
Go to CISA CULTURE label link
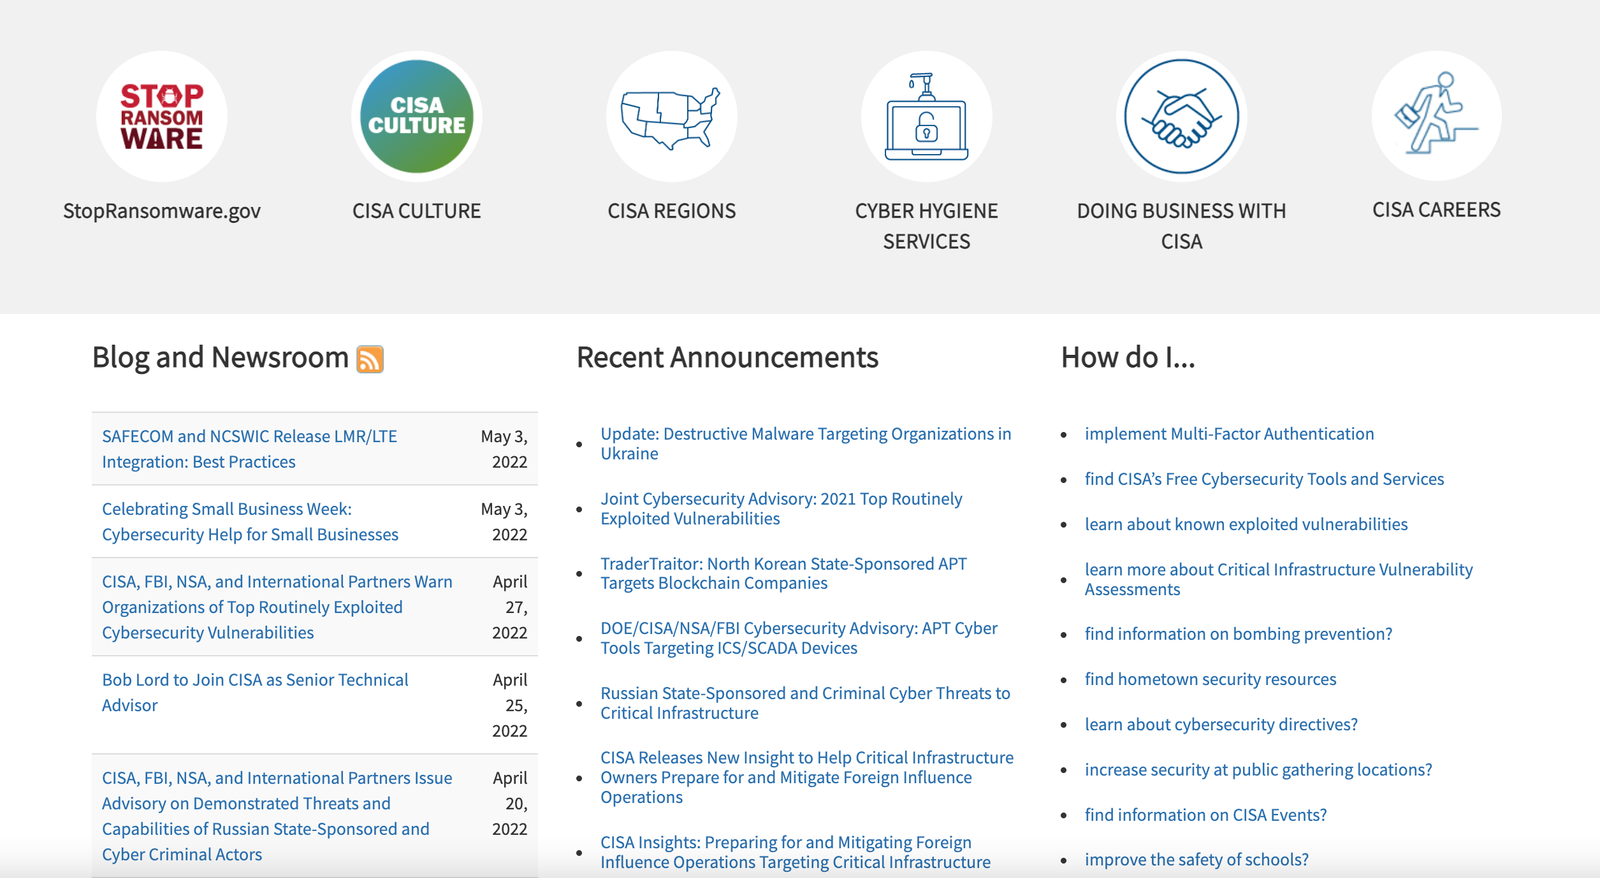click(417, 211)
